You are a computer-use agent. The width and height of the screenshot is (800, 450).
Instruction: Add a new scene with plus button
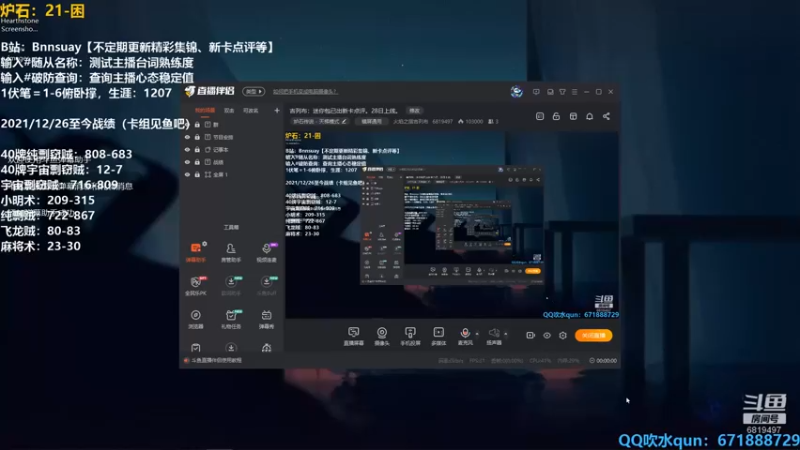(277, 110)
